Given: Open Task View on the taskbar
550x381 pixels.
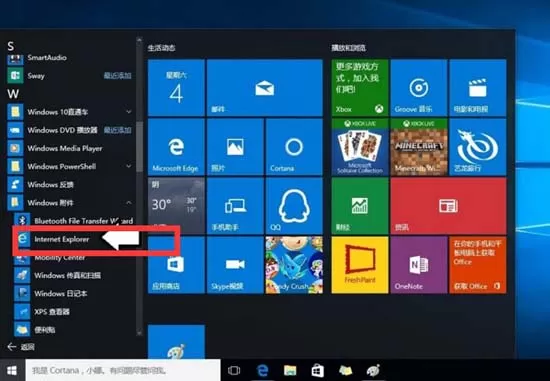Looking at the screenshot, I should click(234, 370).
